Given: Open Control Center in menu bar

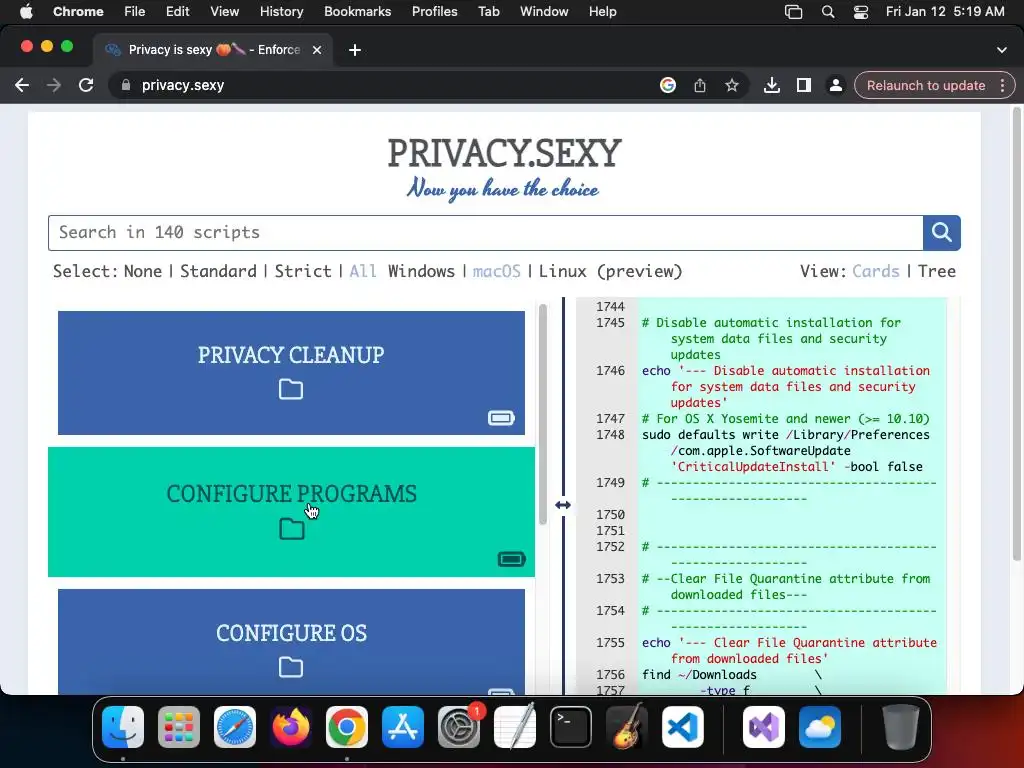Looking at the screenshot, I should pyautogui.click(x=861, y=12).
